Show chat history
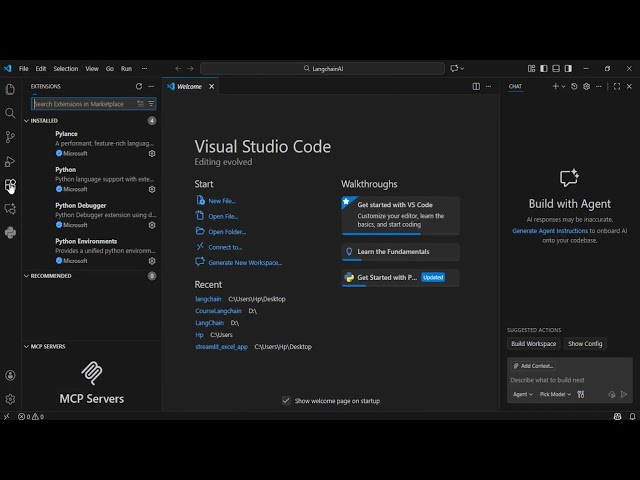This screenshot has height=480, width=640. coord(574,87)
